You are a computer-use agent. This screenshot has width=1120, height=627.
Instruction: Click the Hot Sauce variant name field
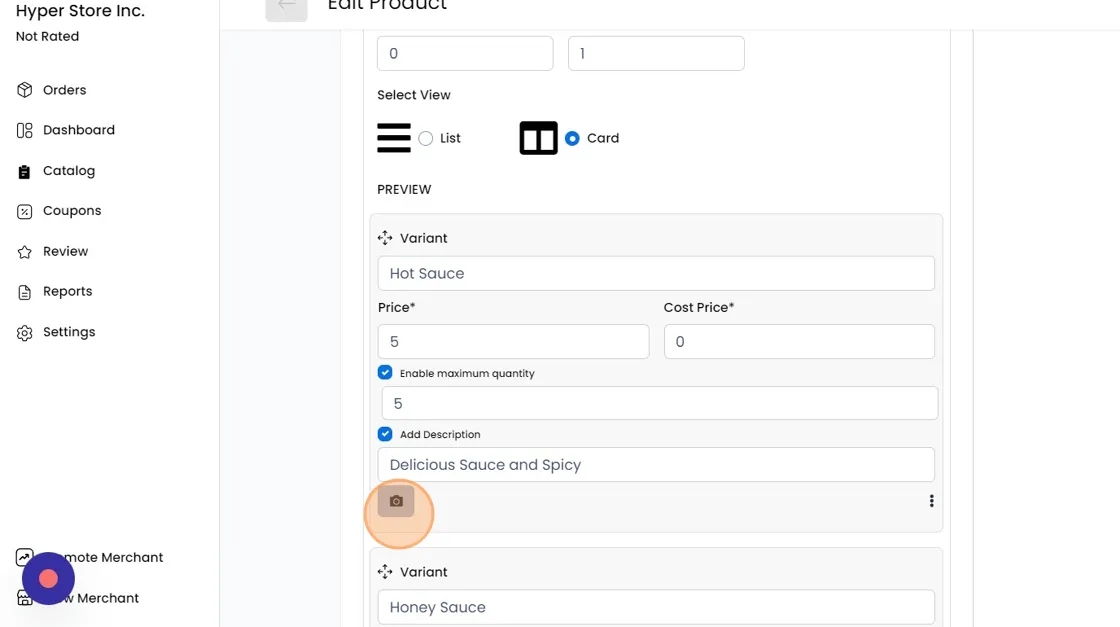coord(656,273)
